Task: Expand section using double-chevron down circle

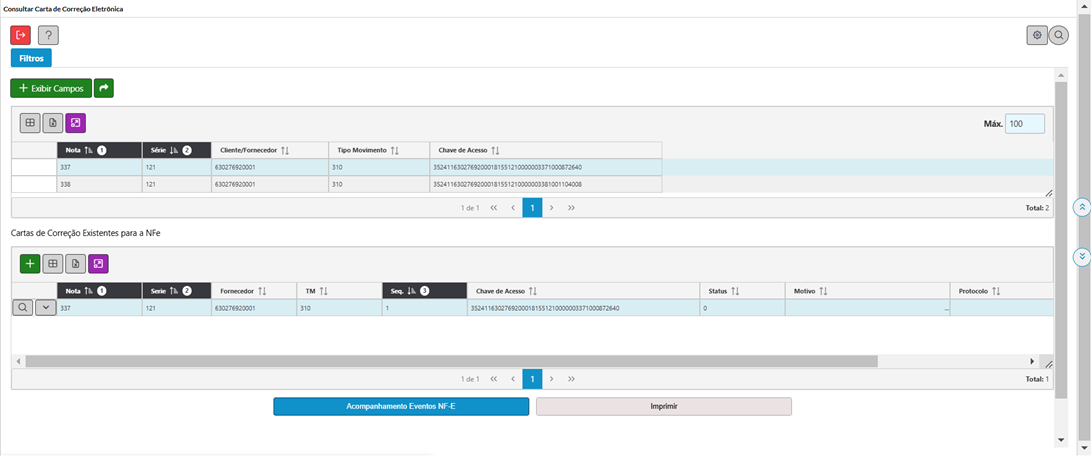Action: point(1081,257)
